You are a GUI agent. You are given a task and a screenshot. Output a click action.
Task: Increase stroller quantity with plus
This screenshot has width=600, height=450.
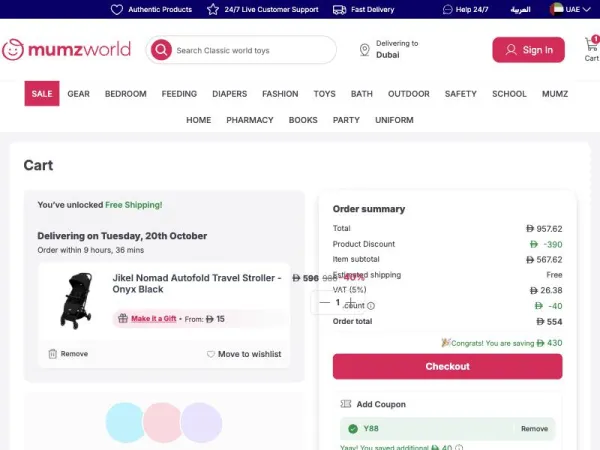click(351, 302)
